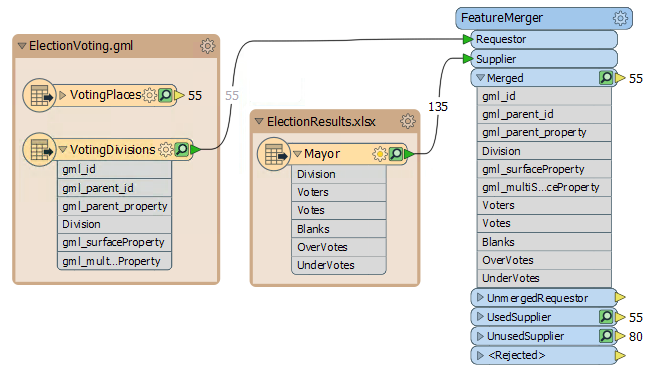The height and width of the screenshot is (372, 653).
Task: Click the Mayor table feature type icon
Action: coord(274,154)
